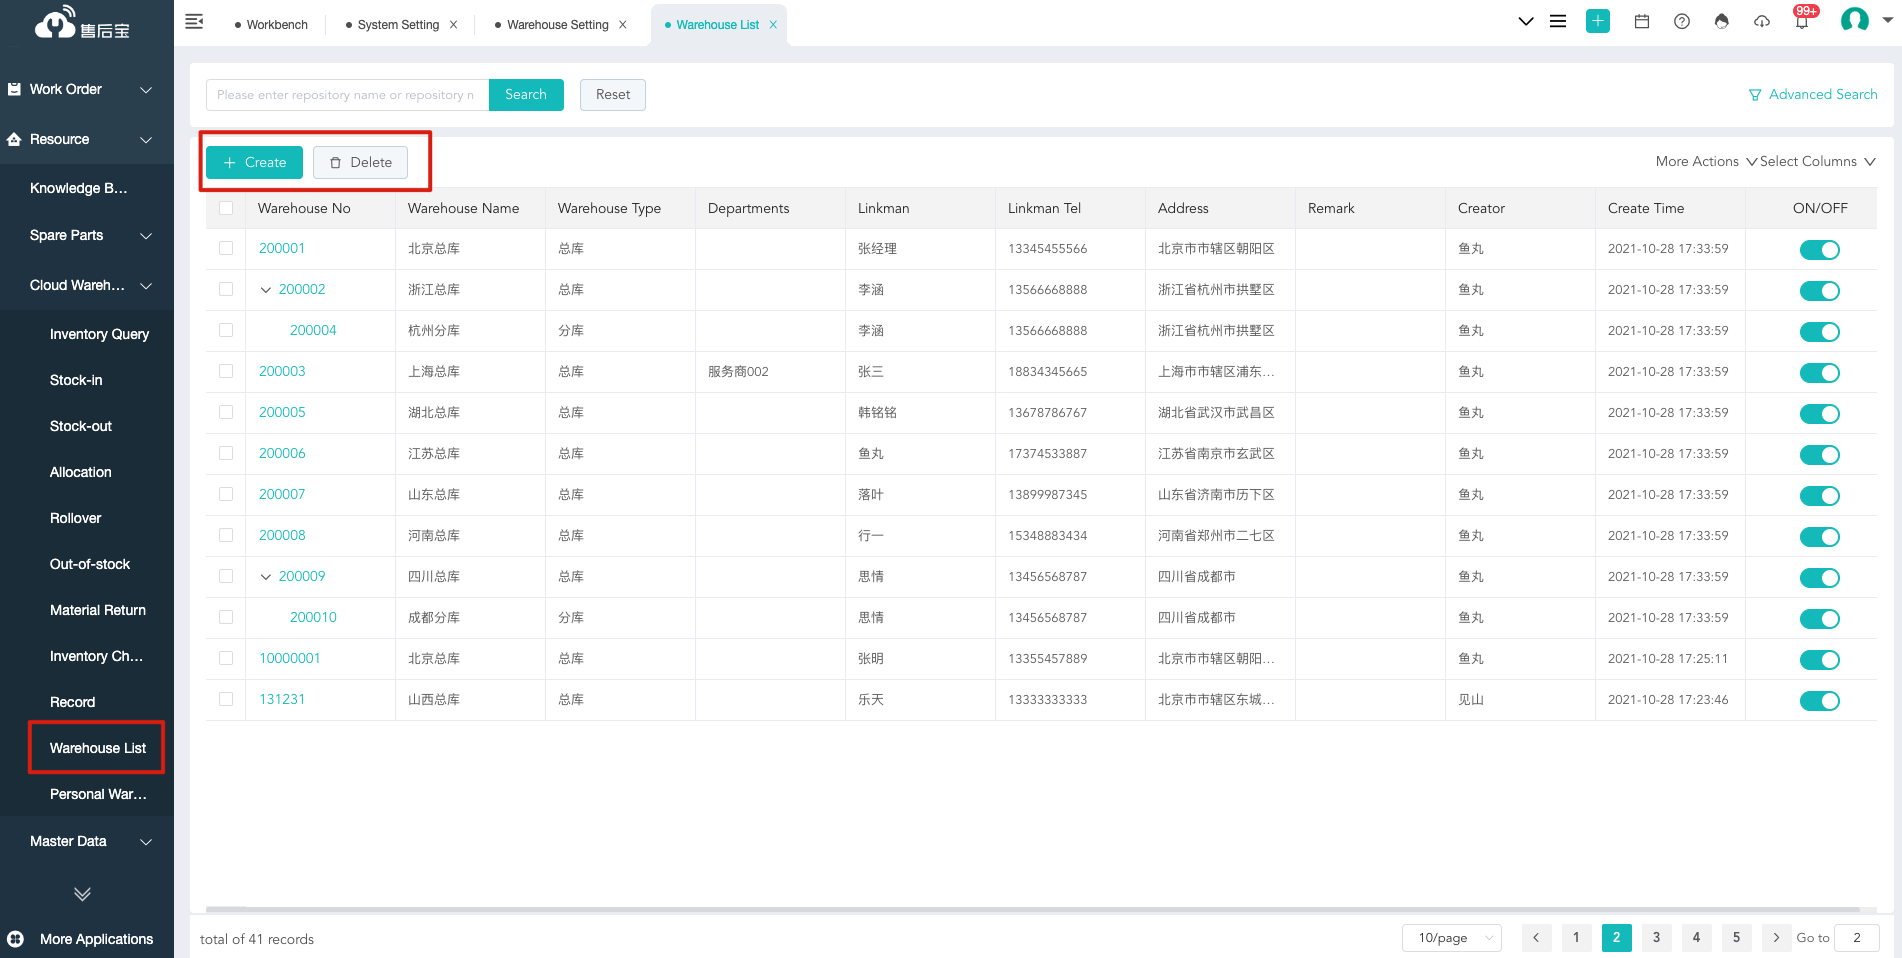The width and height of the screenshot is (1902, 958).
Task: Check the row for warehouse 131231
Action: (226, 699)
